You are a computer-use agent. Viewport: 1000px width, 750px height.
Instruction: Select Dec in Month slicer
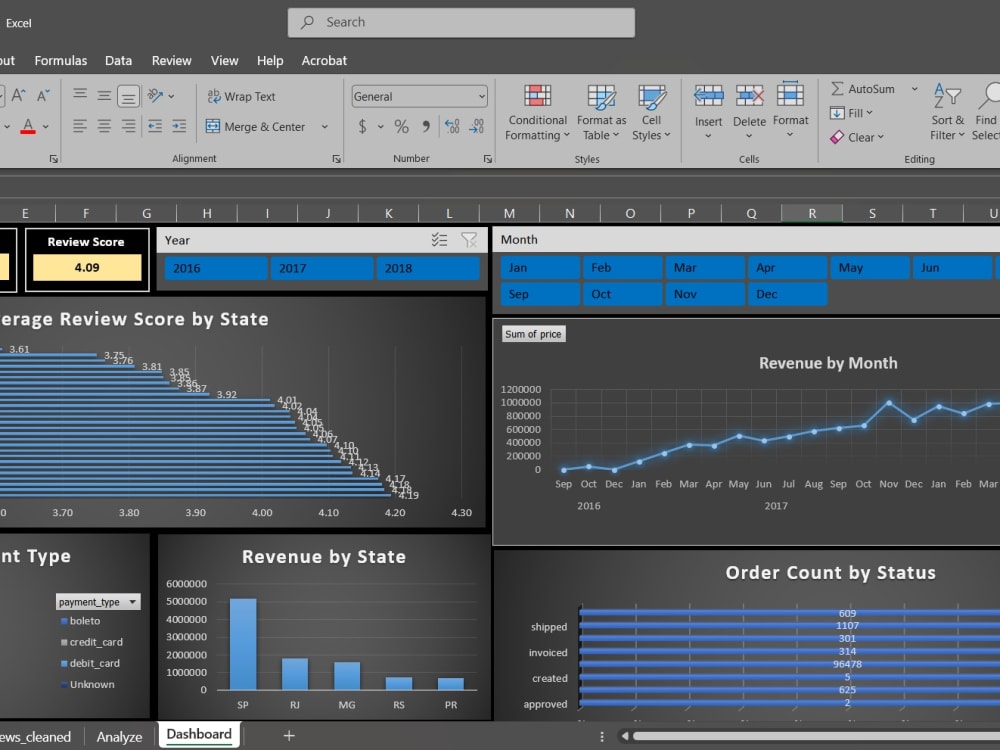pos(788,294)
